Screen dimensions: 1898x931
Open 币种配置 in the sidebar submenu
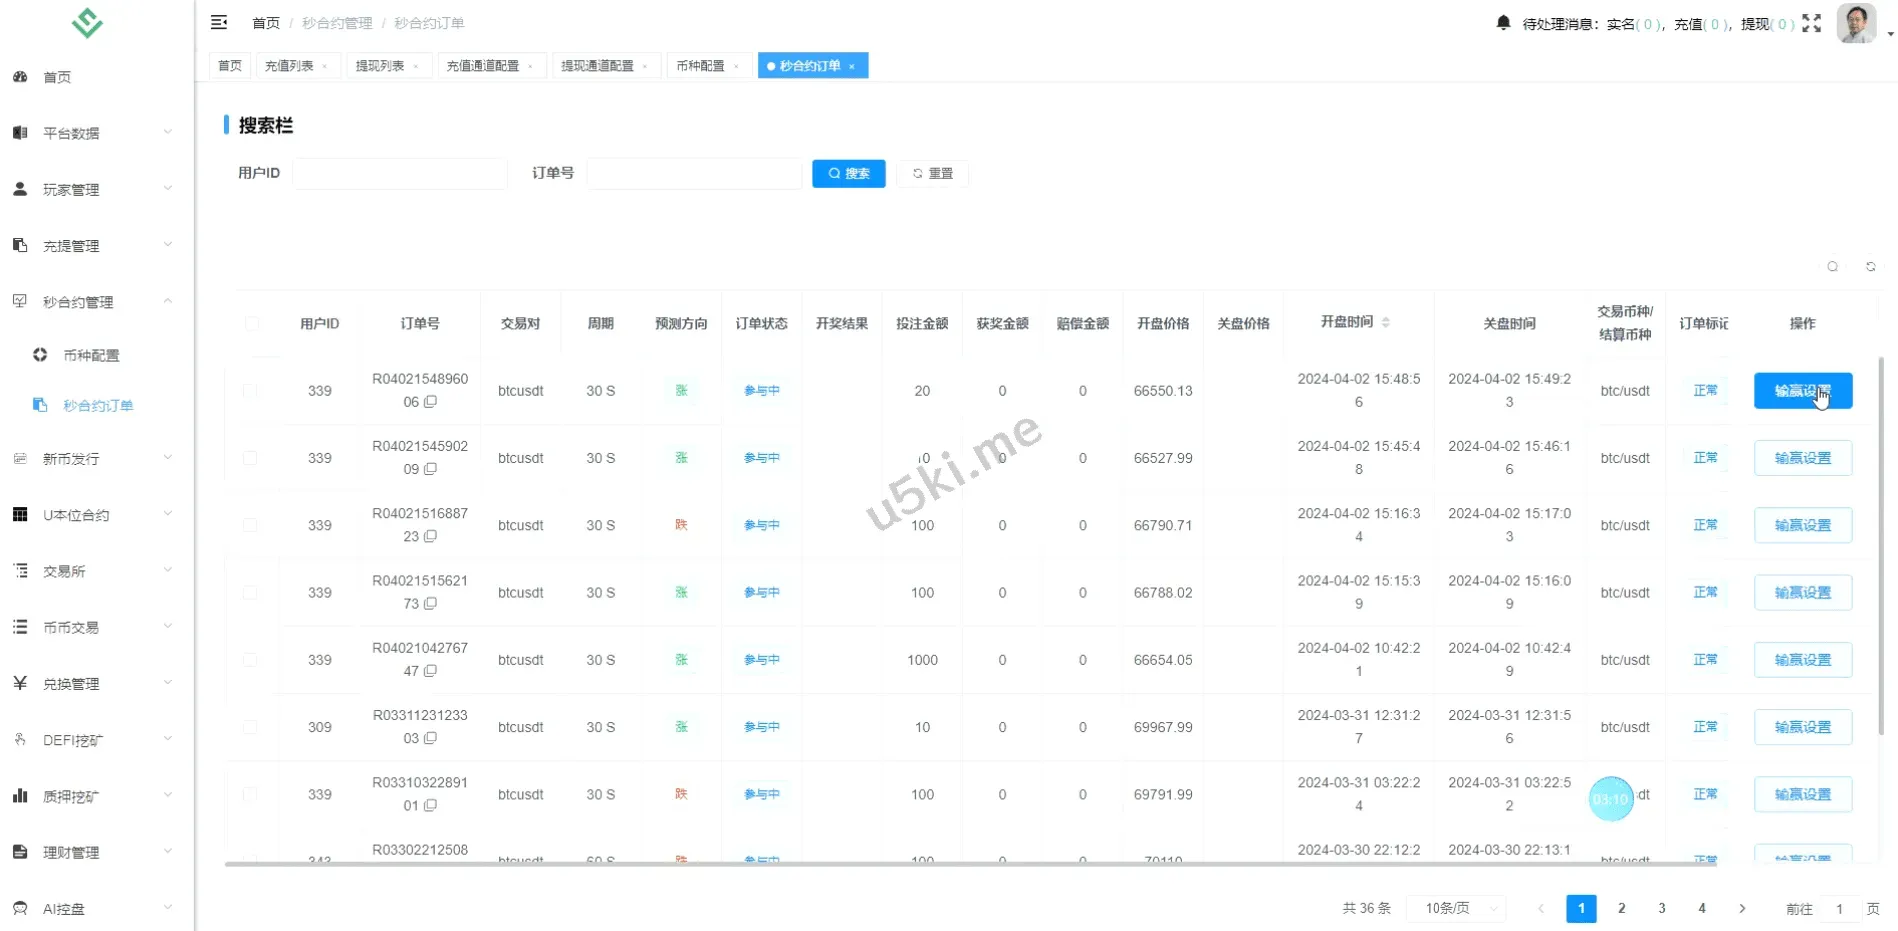point(91,355)
